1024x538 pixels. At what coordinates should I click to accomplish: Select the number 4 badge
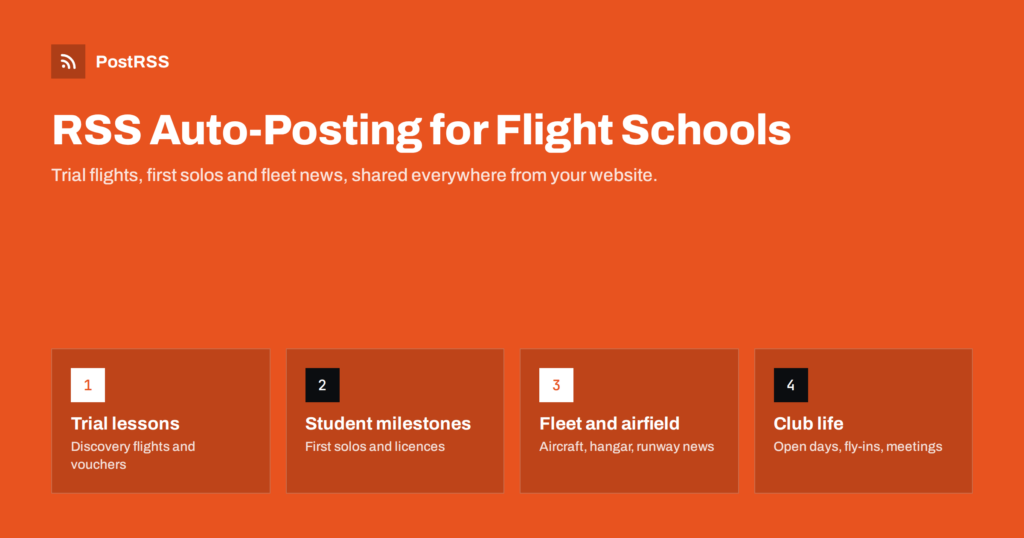click(x=791, y=385)
